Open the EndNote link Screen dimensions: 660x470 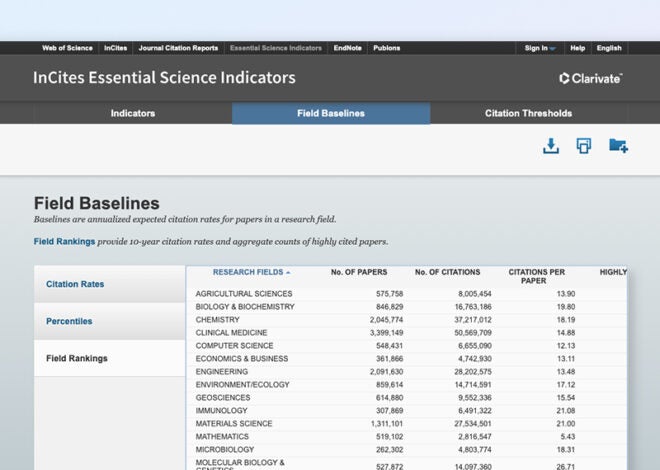pos(348,48)
